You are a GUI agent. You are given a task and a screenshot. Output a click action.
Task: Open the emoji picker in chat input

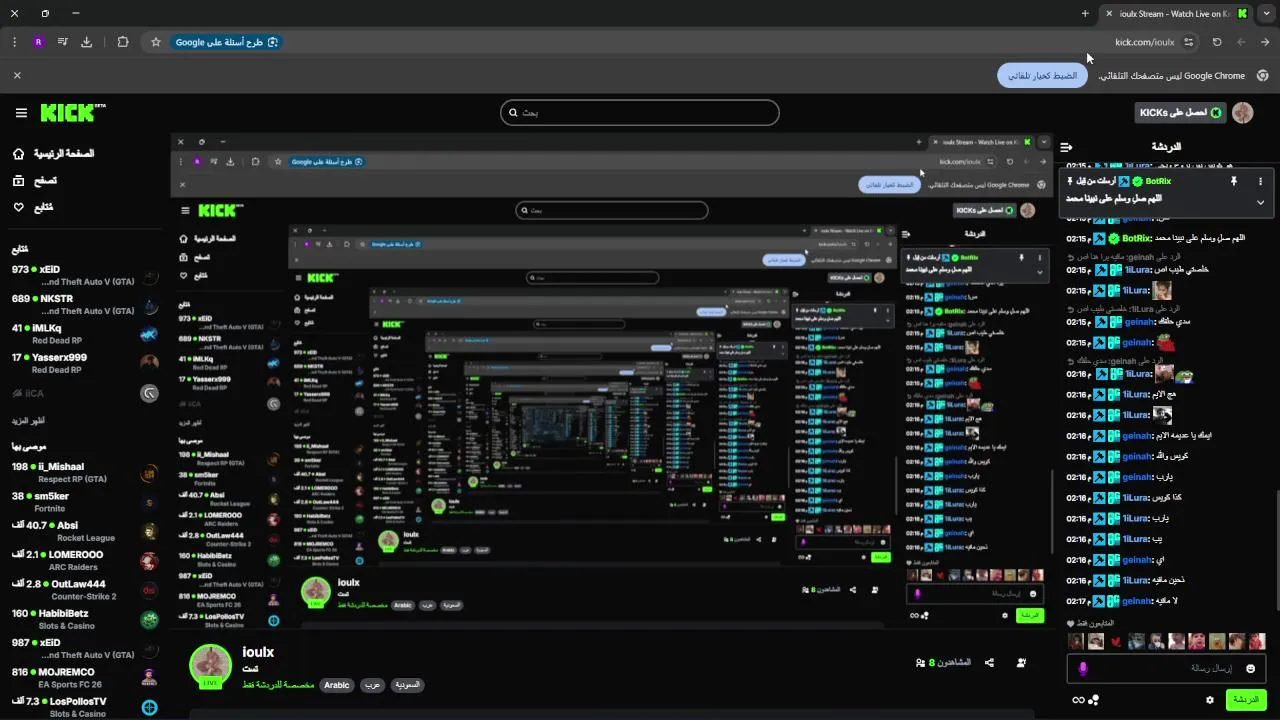[x=1250, y=668]
